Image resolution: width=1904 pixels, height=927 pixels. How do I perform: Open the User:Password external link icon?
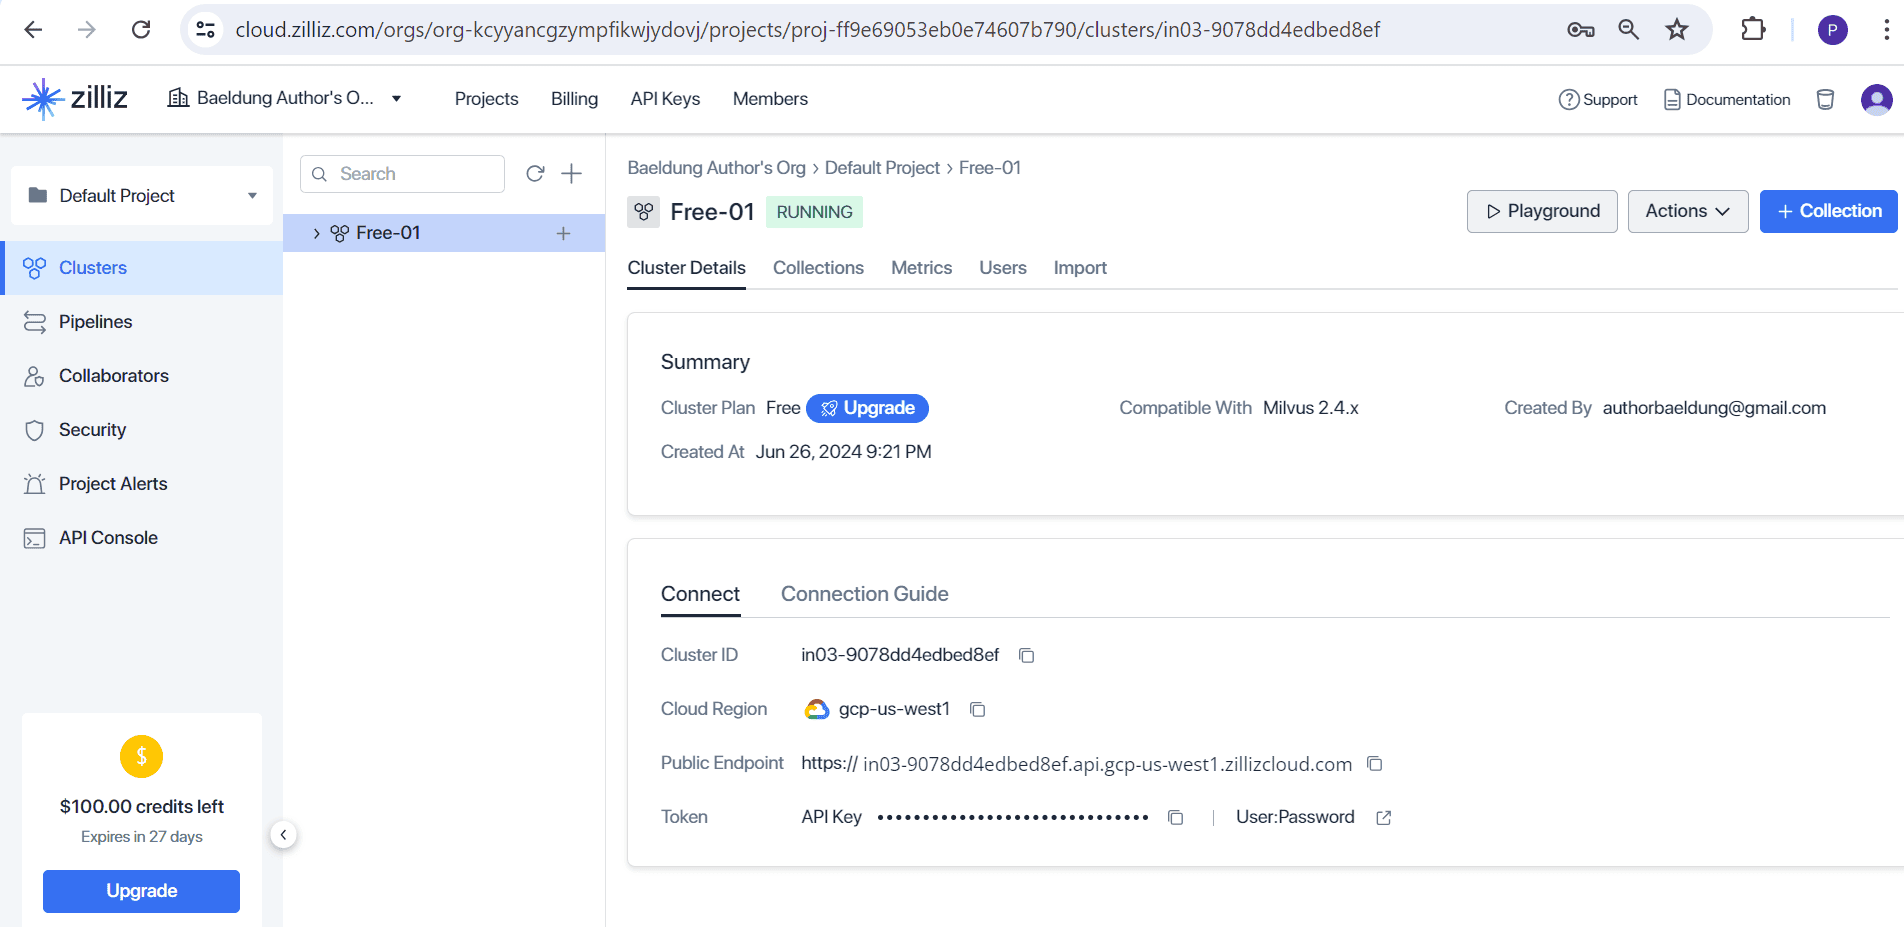1384,818
